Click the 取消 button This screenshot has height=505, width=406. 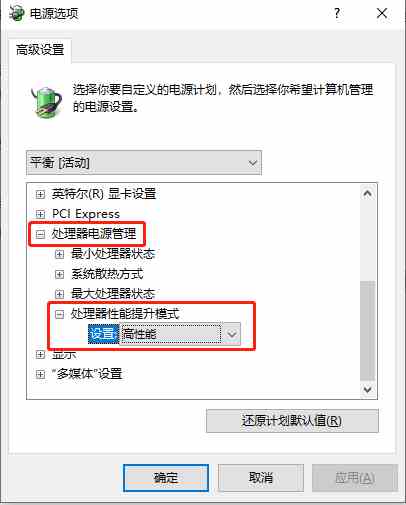click(x=261, y=478)
